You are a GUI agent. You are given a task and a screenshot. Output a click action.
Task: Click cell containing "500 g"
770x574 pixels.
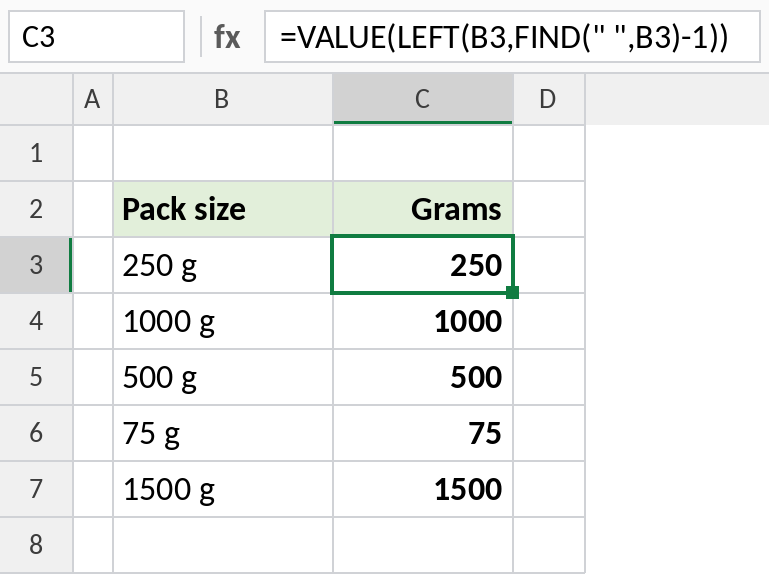(x=223, y=377)
